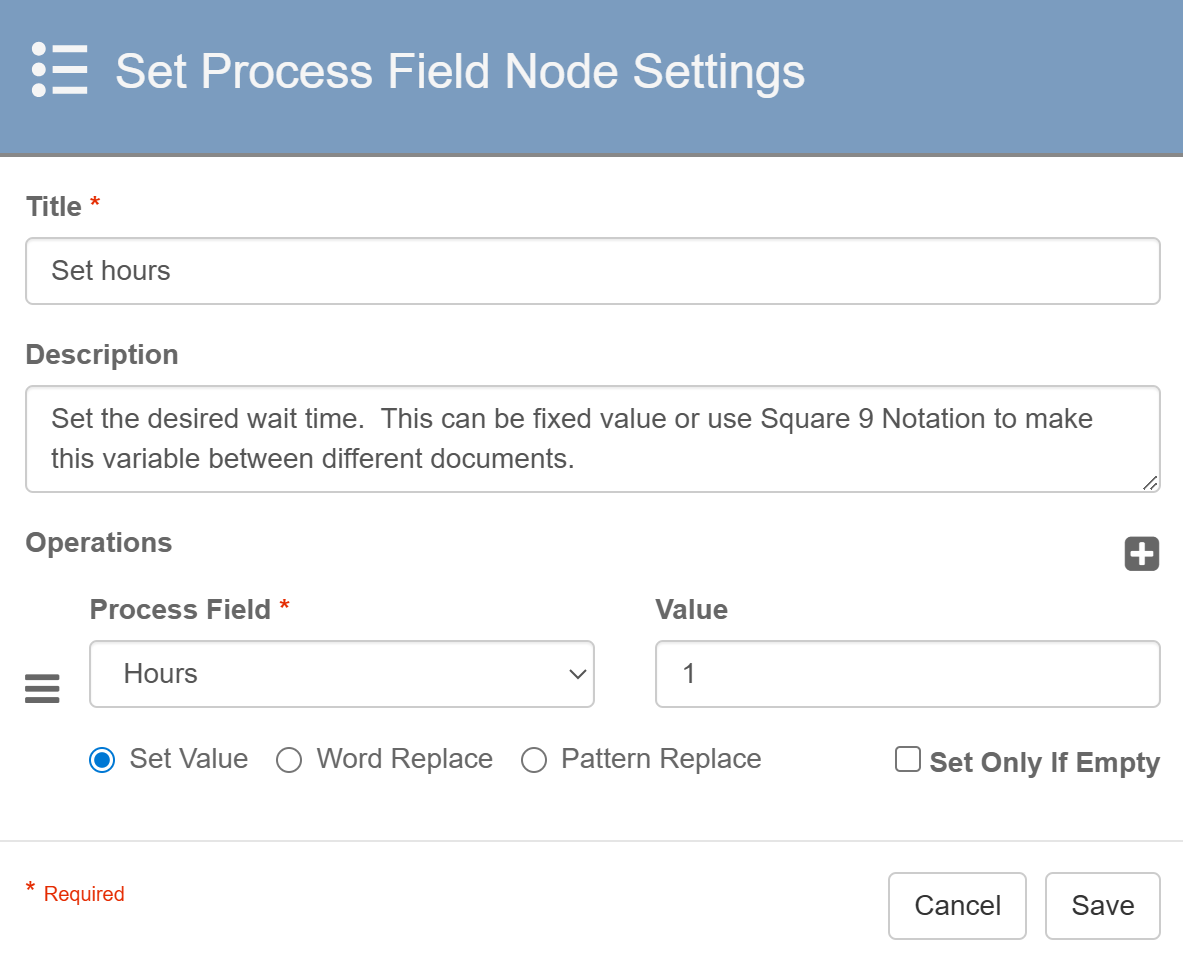Click the list icon in the header
Screen dimensions: 1183x960
click(x=59, y=70)
